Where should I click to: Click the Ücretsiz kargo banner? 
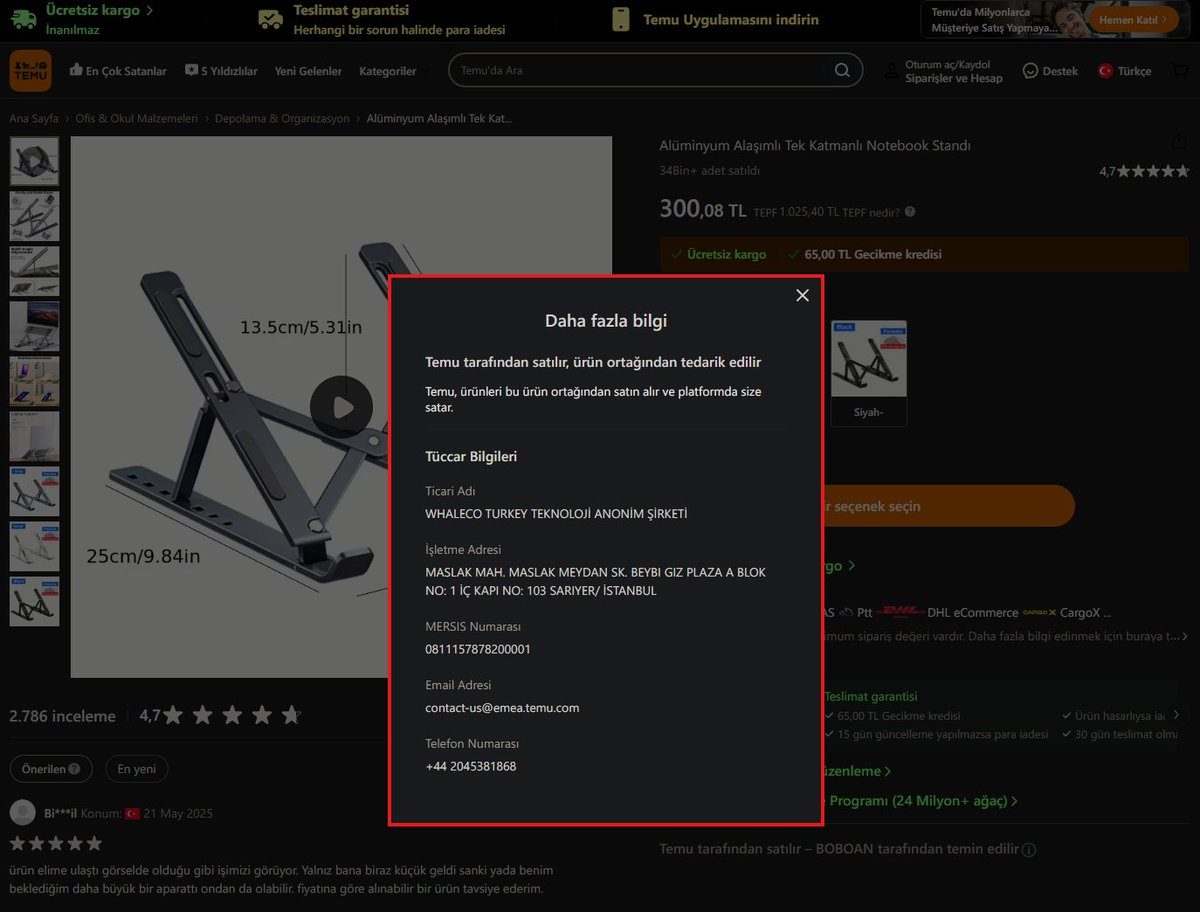[x=82, y=19]
